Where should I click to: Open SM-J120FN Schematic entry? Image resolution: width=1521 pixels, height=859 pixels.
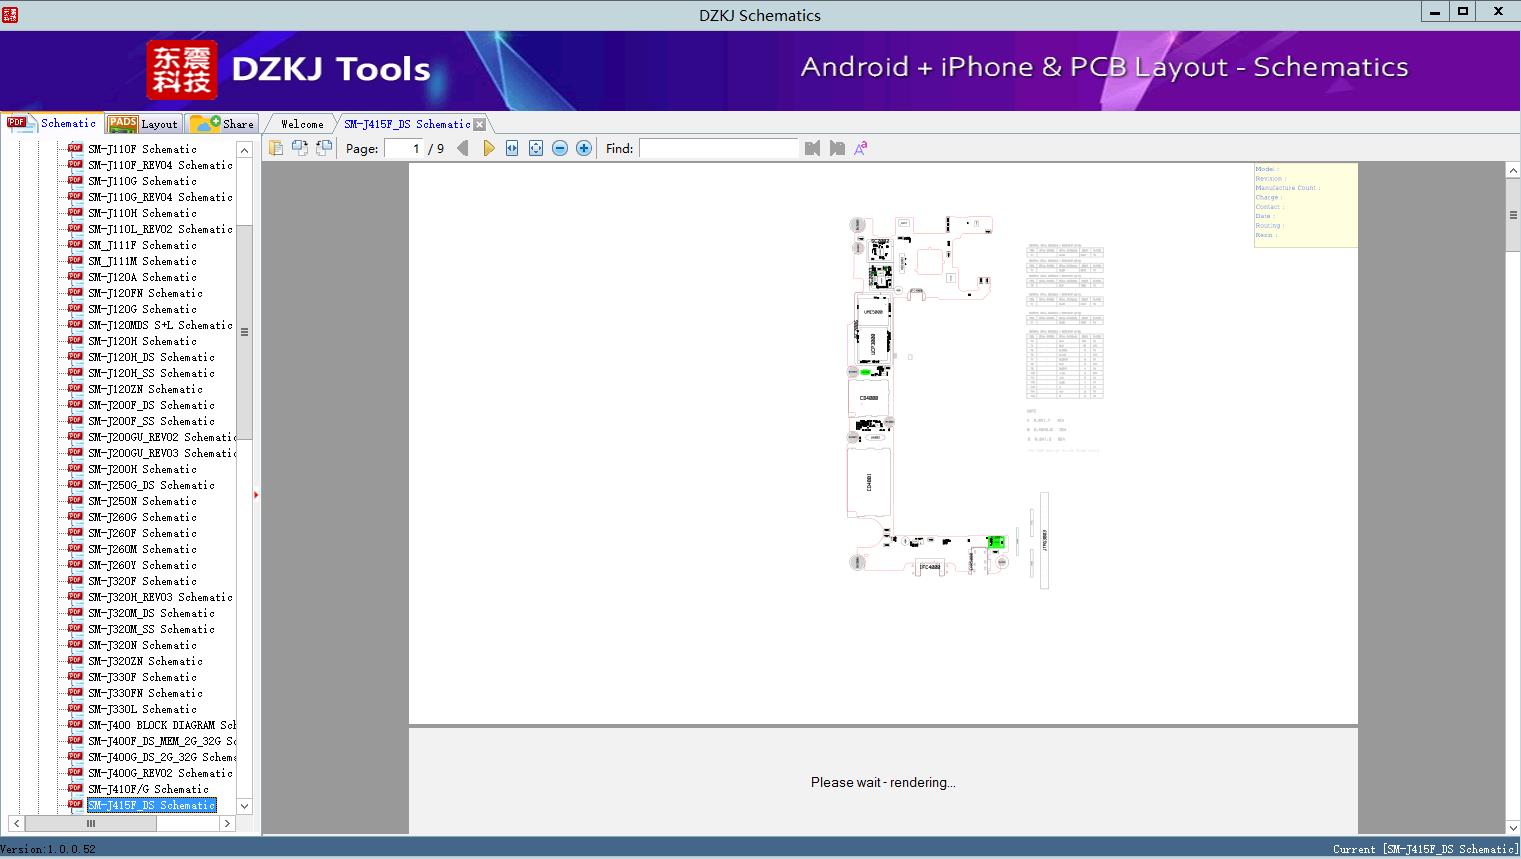pyautogui.click(x=145, y=293)
